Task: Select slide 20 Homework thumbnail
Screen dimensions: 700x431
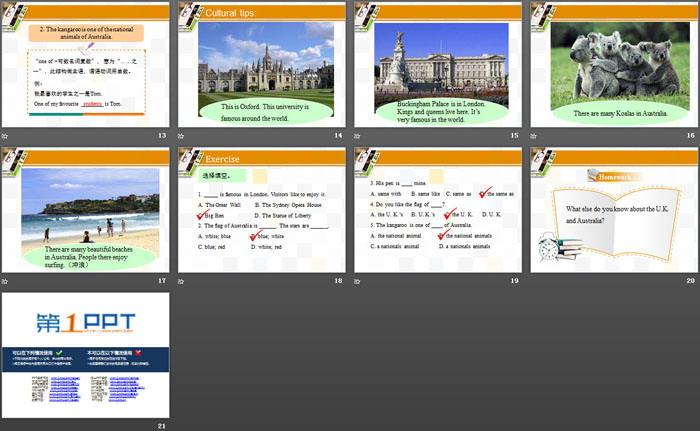Action: (x=614, y=210)
